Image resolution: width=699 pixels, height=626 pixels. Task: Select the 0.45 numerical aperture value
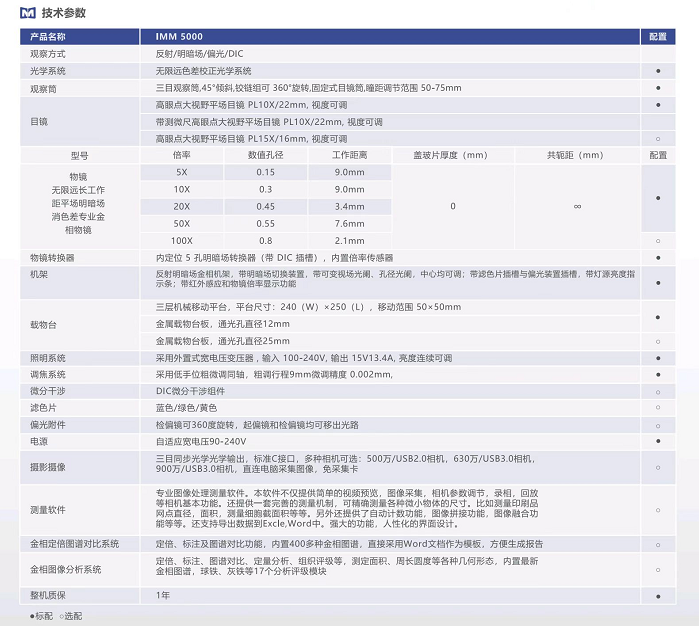pos(266,206)
